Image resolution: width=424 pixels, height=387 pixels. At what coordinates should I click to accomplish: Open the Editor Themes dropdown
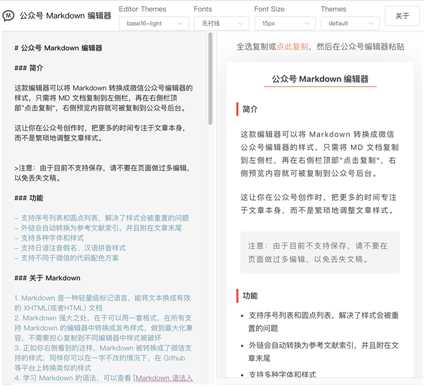pos(154,23)
